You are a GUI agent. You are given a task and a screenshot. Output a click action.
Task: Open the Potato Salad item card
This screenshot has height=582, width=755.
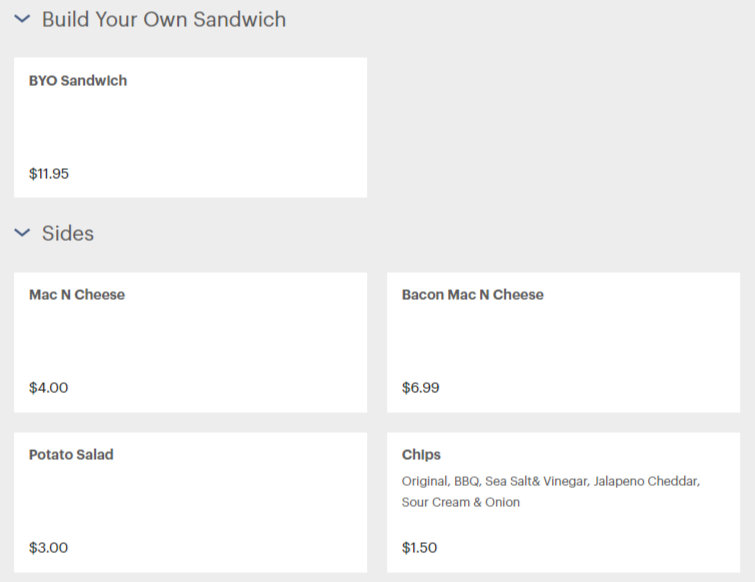click(191, 502)
